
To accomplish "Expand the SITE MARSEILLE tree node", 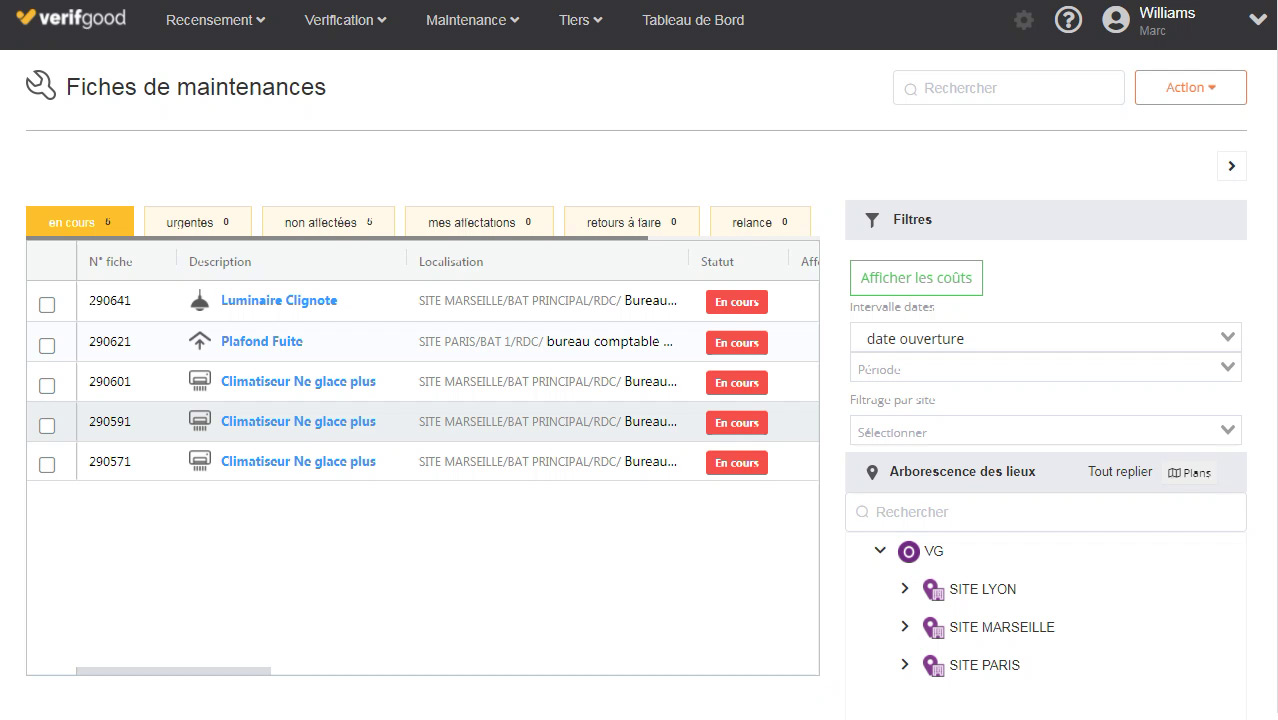I will pos(905,627).
